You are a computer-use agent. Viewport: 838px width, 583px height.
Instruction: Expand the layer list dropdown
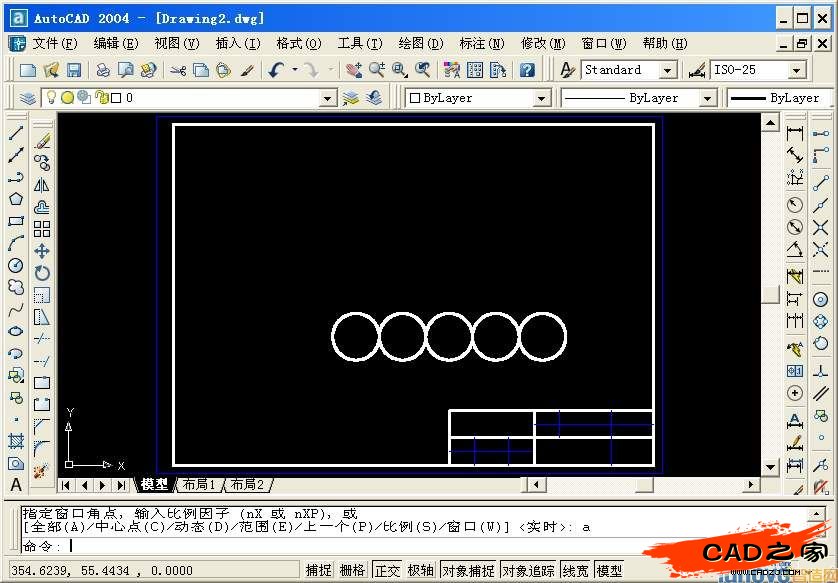click(x=327, y=98)
